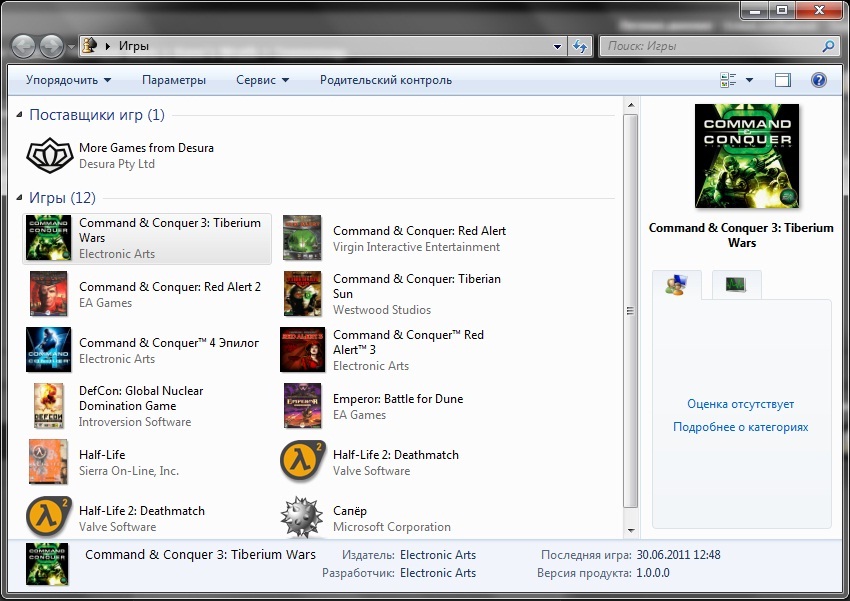Click the search magnifier icon

[x=828, y=47]
